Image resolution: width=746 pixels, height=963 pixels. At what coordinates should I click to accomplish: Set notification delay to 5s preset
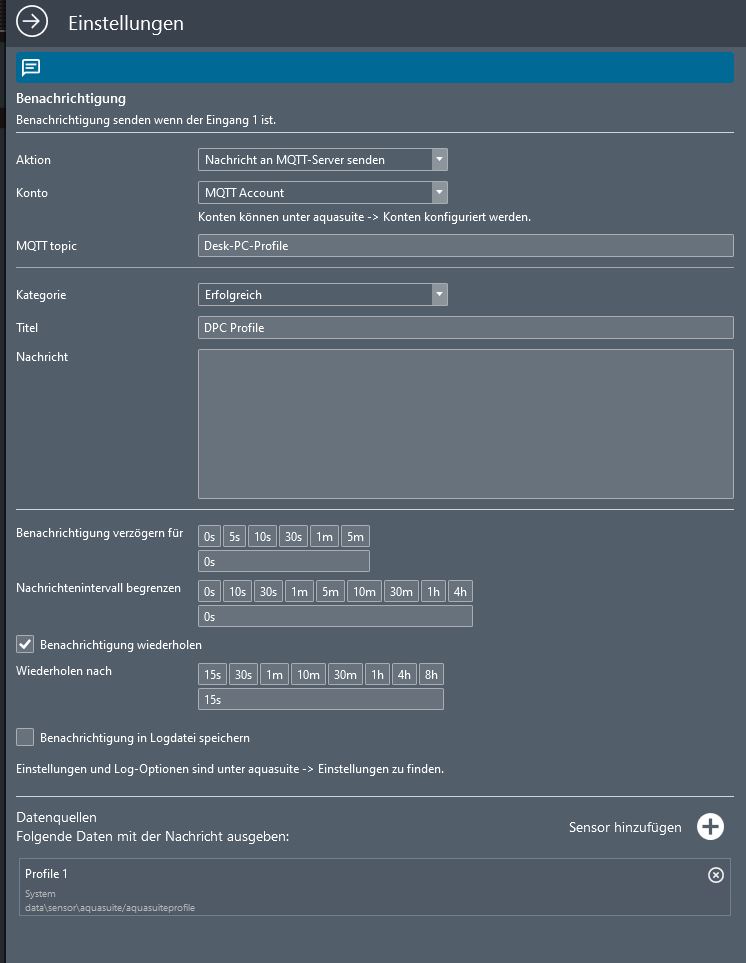234,537
